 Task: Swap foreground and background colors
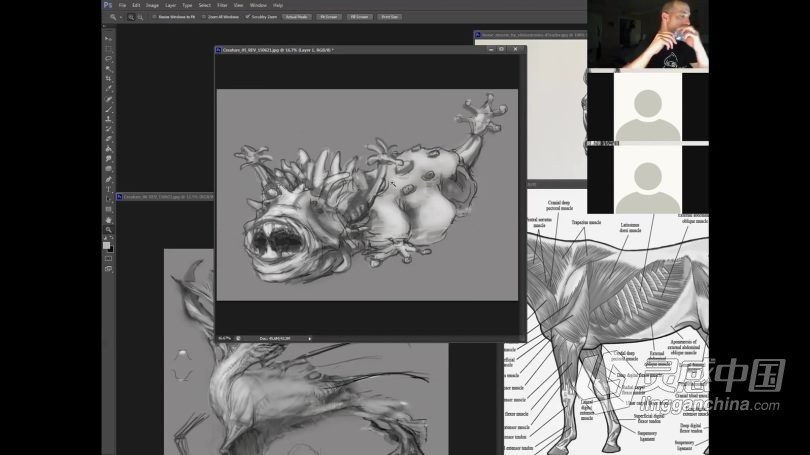point(111,238)
